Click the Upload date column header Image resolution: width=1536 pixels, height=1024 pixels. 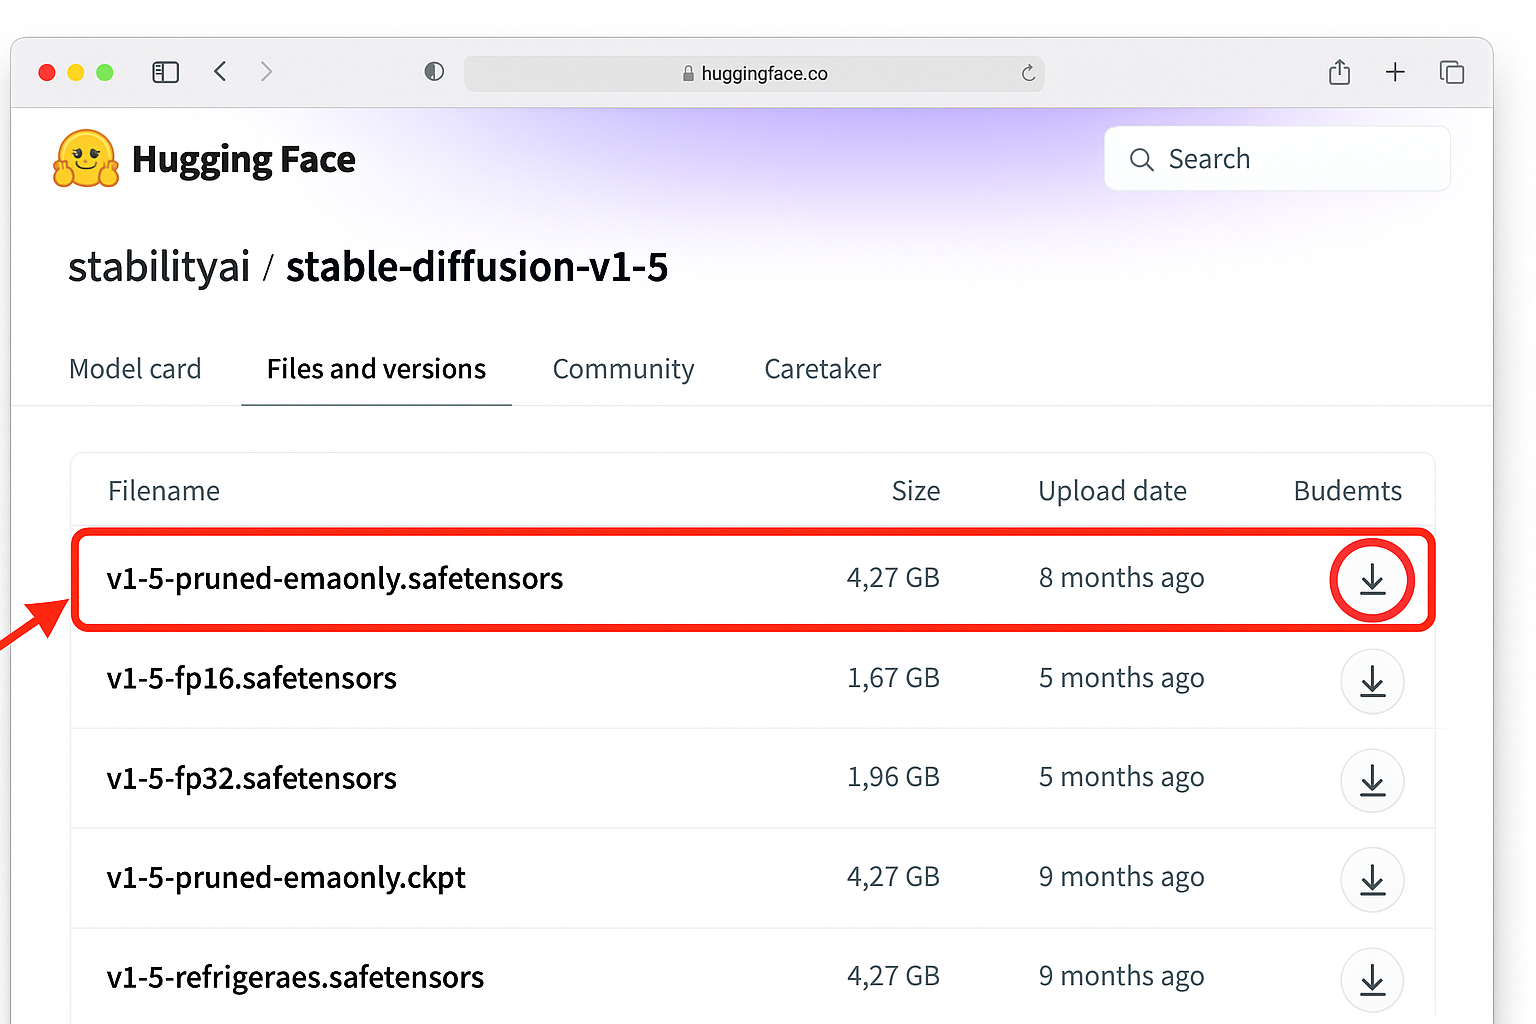pyautogui.click(x=1112, y=491)
